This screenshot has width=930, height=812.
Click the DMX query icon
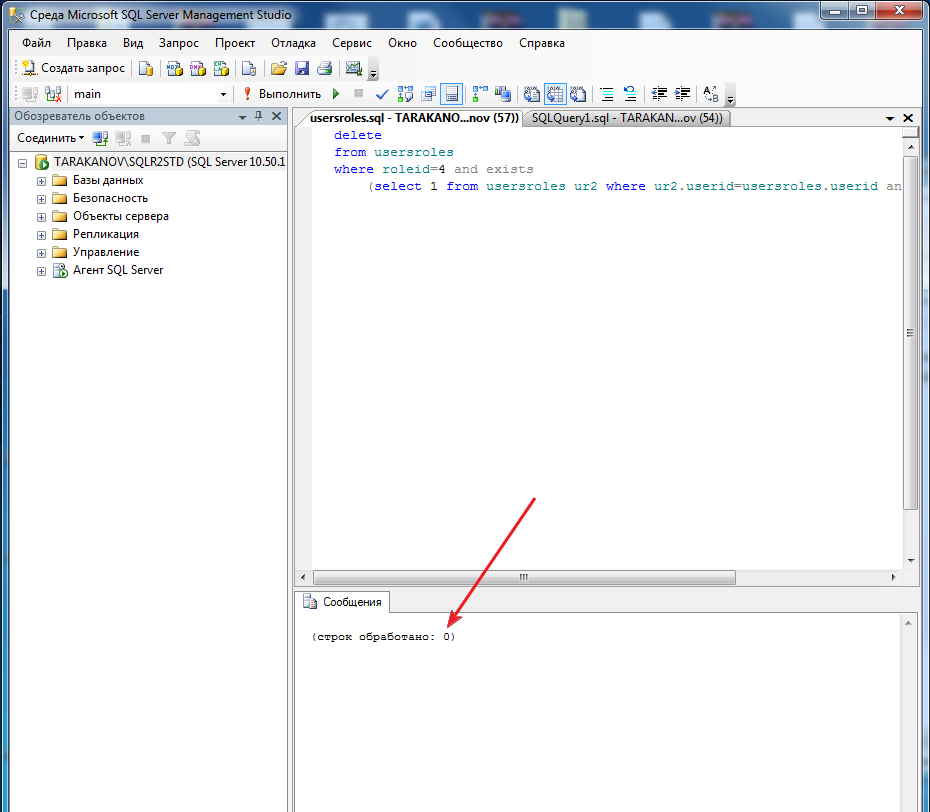tap(198, 68)
